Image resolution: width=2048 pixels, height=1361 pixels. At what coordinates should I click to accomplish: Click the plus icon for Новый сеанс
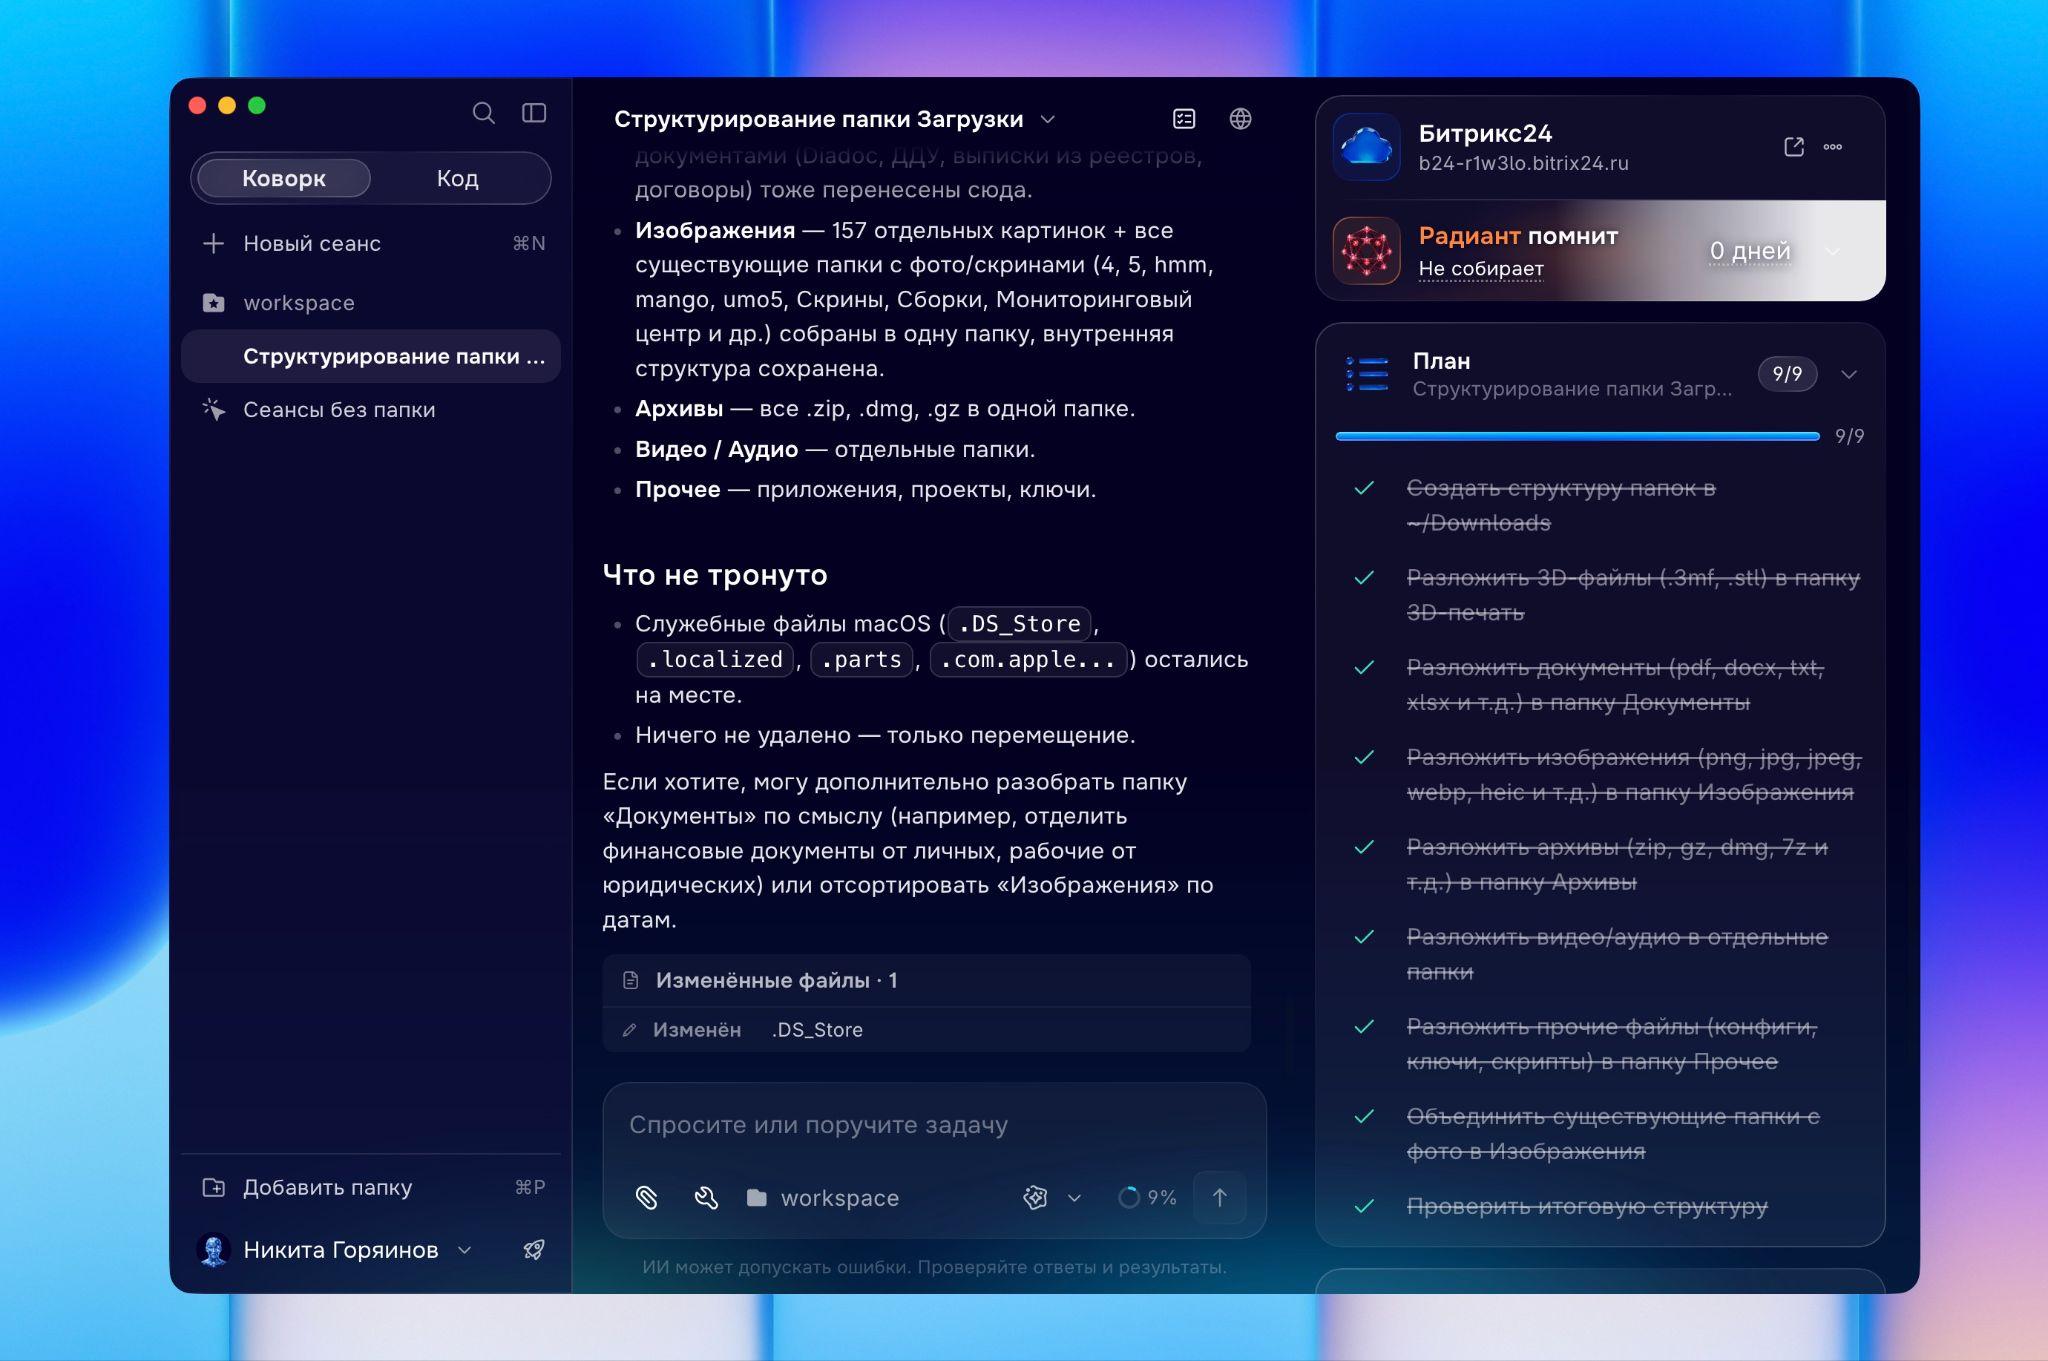pos(213,243)
